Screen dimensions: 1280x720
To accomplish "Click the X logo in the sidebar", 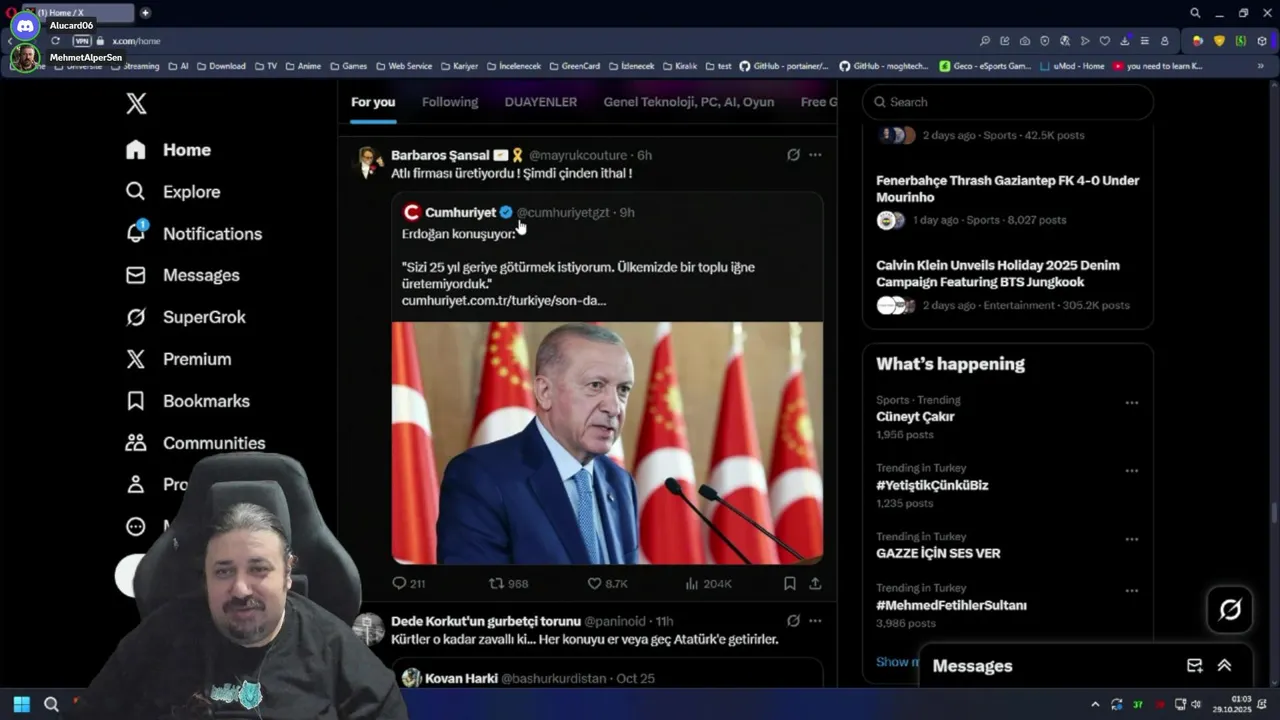I will point(136,102).
